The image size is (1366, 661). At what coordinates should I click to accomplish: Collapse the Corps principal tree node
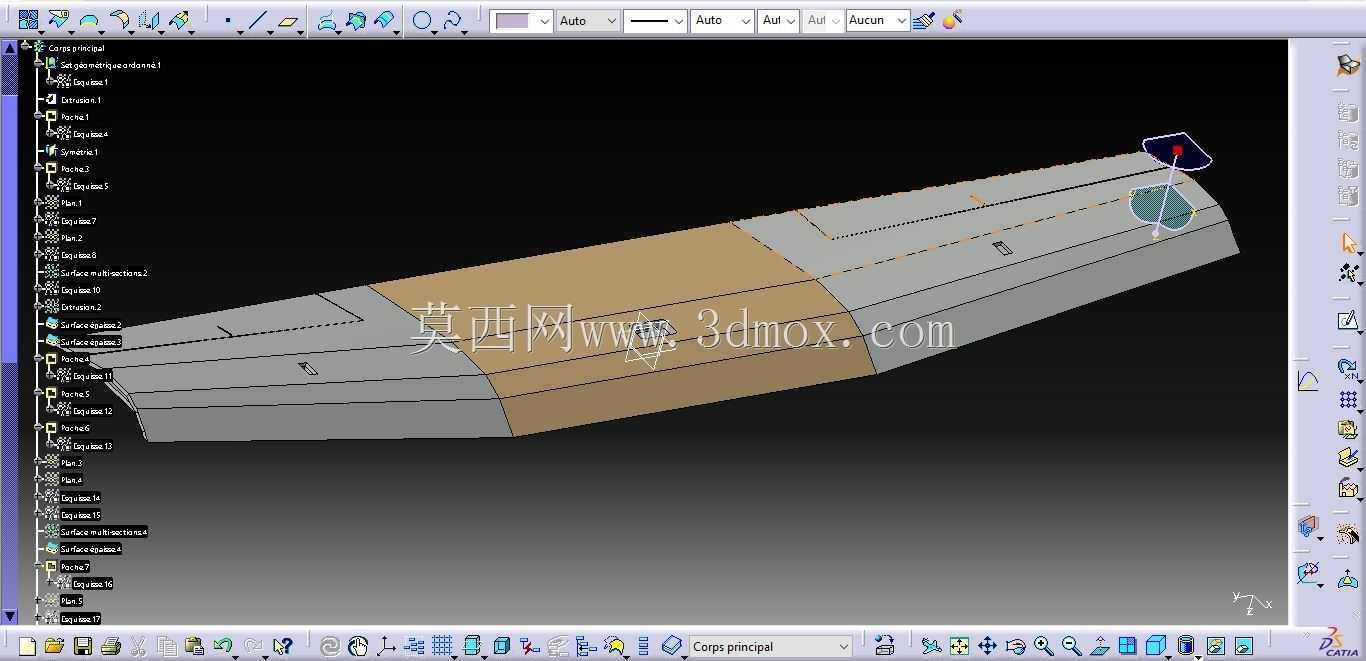[26, 46]
